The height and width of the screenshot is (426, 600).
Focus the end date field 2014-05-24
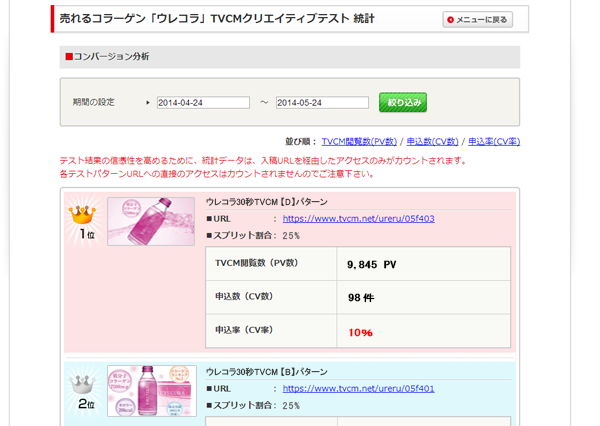tap(322, 102)
